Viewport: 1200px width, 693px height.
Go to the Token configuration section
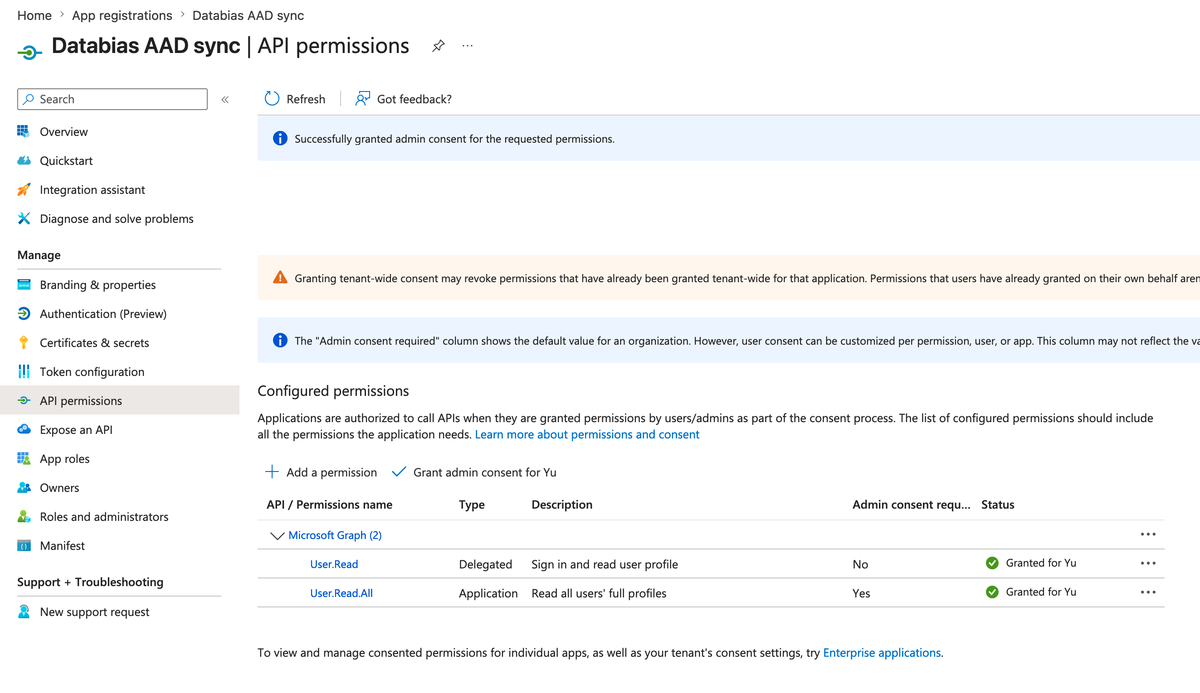pyautogui.click(x=92, y=372)
